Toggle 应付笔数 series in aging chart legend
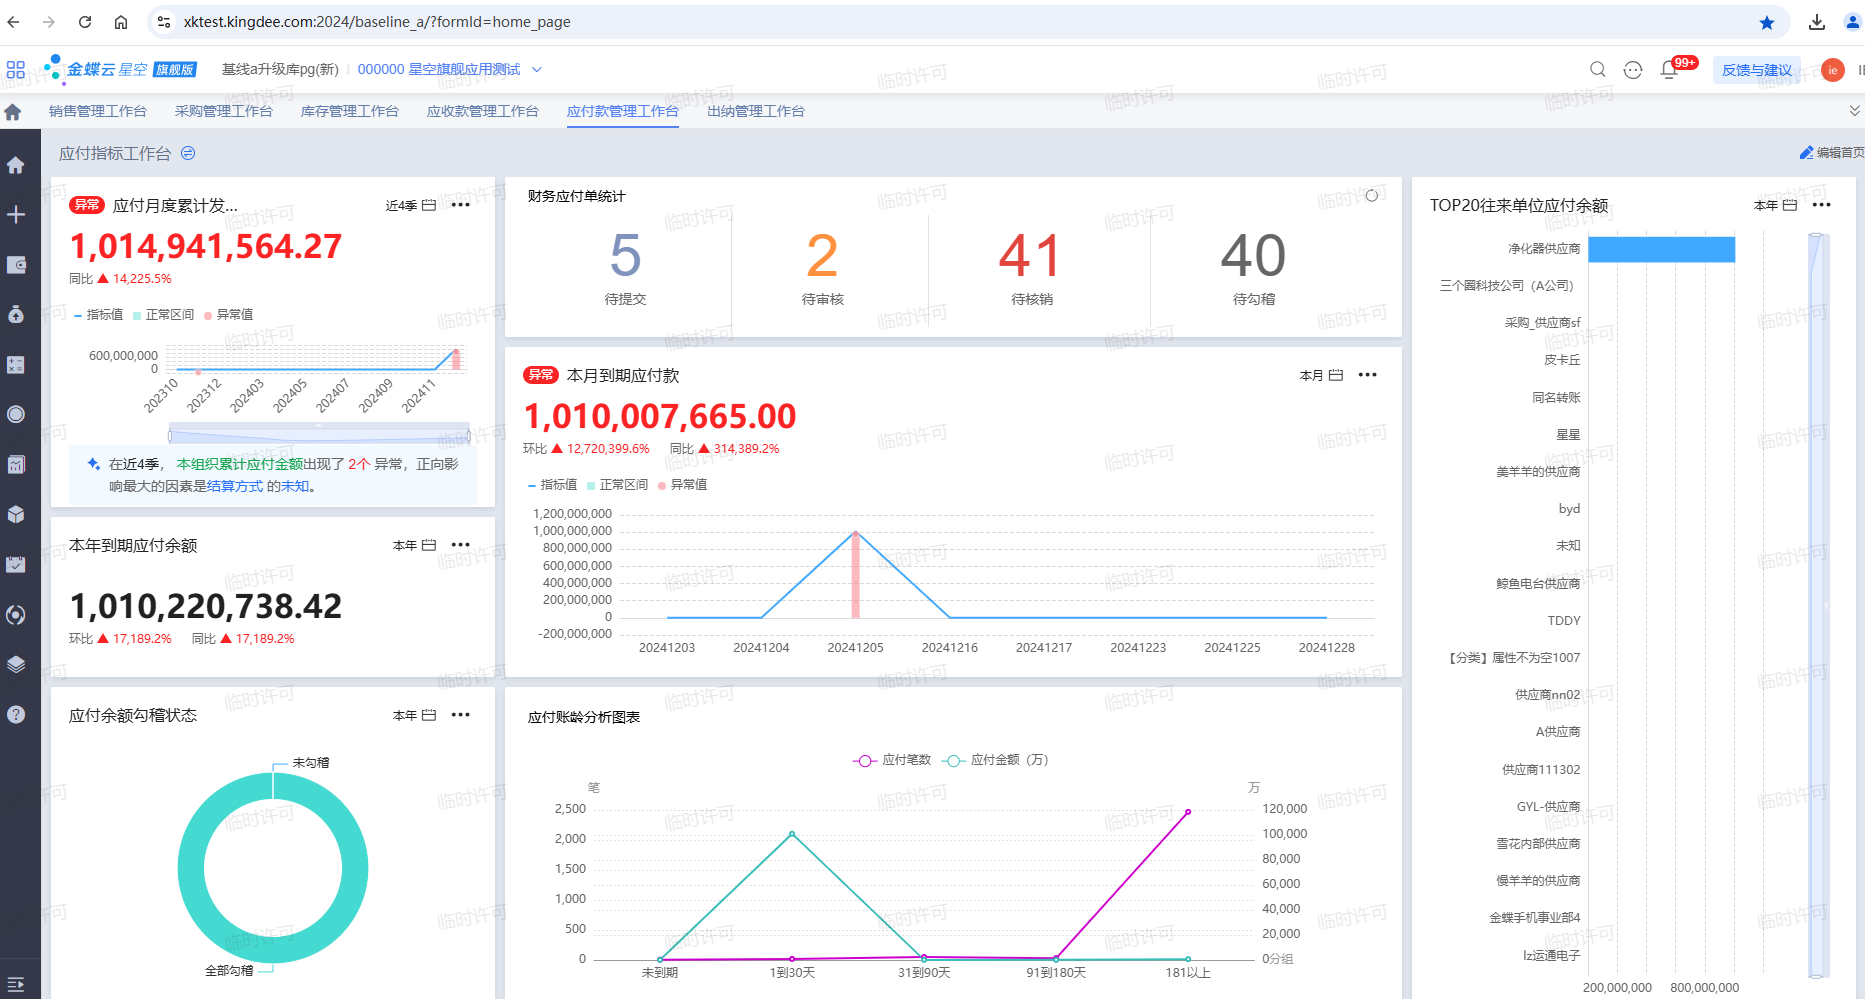1865x999 pixels. pos(892,760)
